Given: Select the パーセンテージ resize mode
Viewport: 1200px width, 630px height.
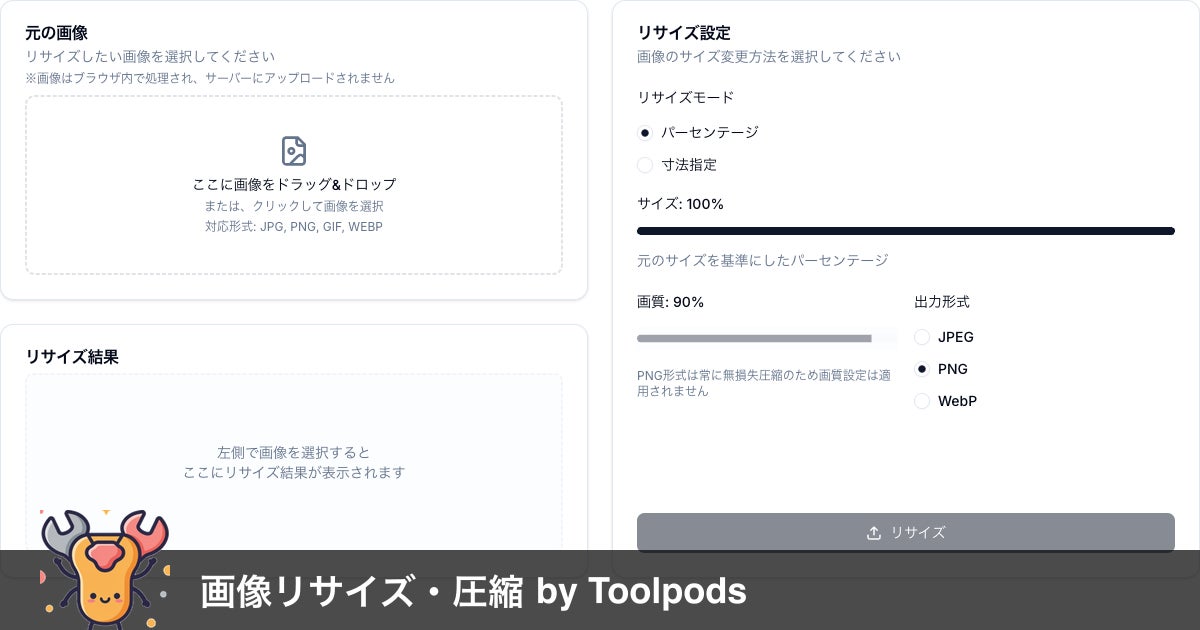Looking at the screenshot, I should [x=645, y=133].
